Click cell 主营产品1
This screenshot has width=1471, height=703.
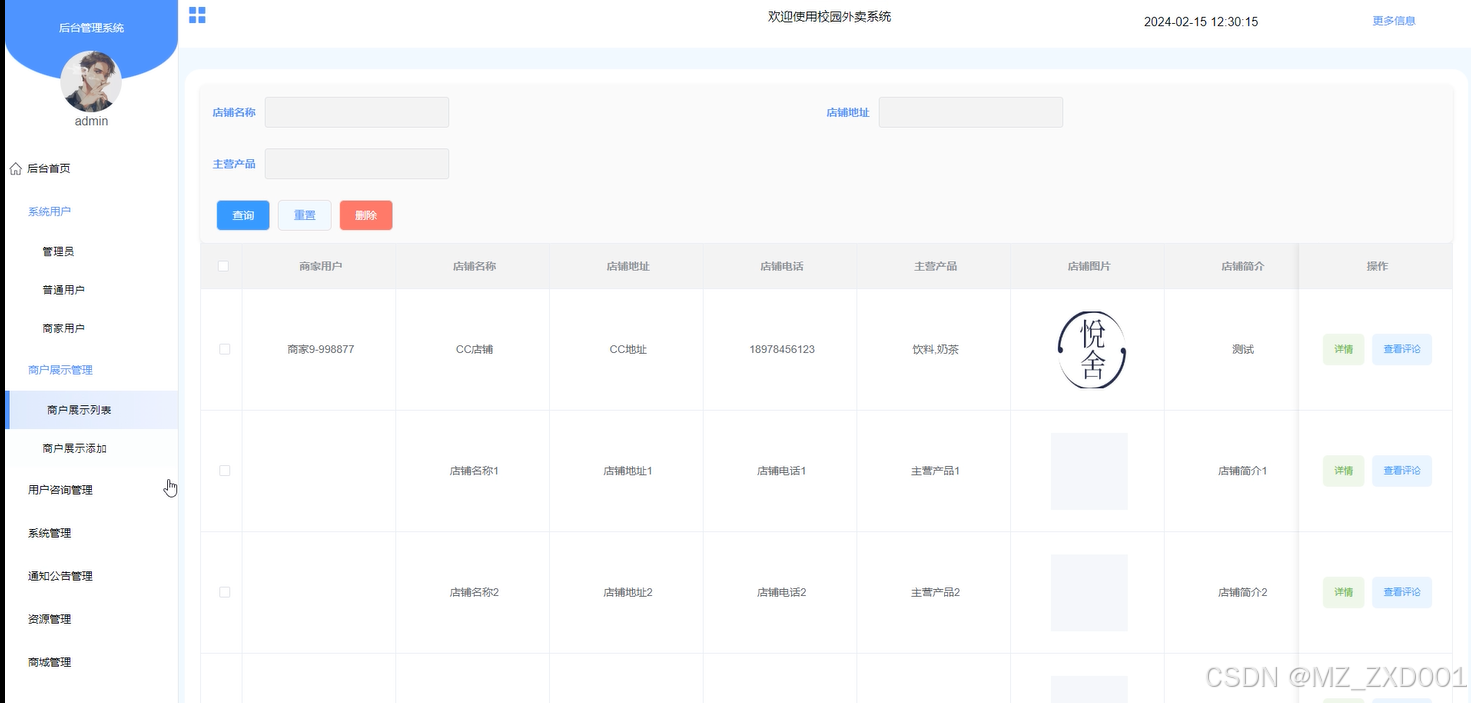(x=935, y=471)
